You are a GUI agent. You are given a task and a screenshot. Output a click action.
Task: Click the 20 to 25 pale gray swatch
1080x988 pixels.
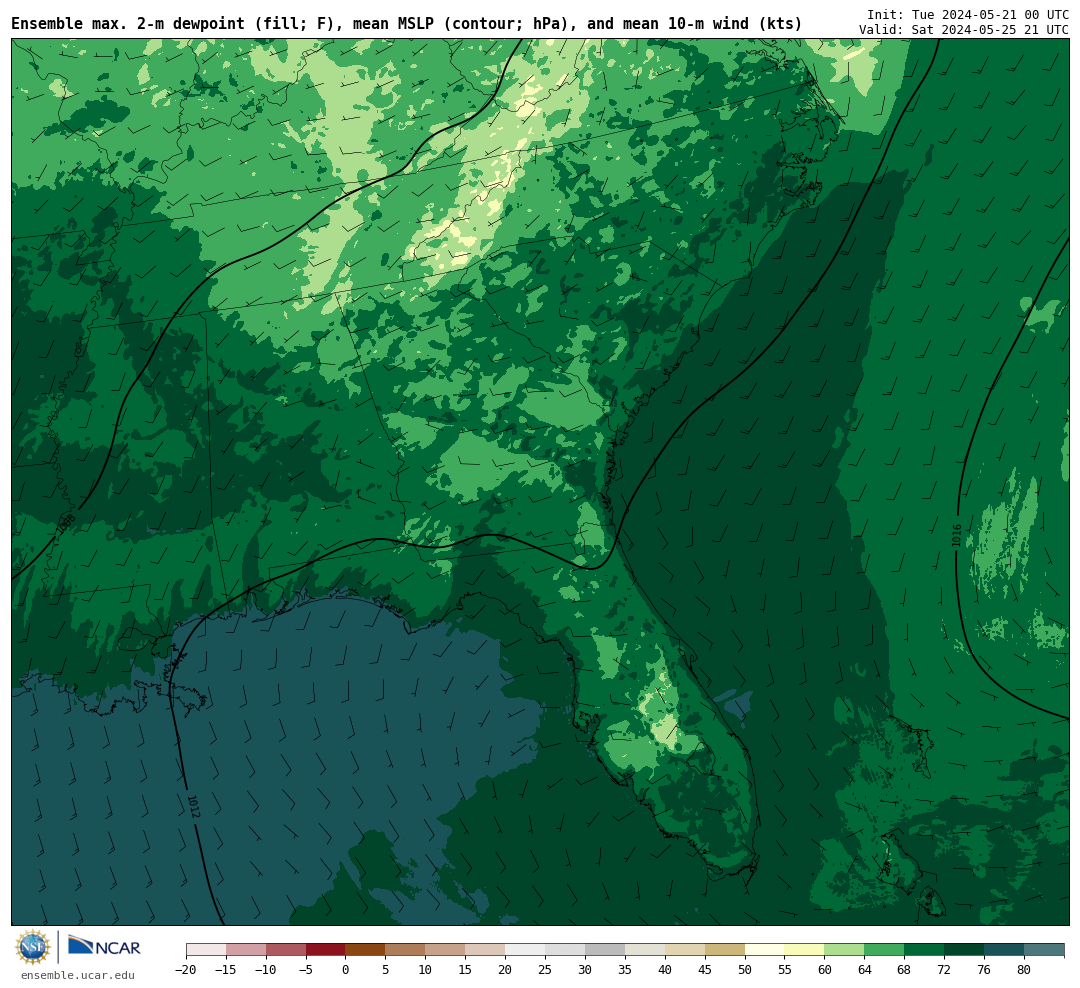526,950
